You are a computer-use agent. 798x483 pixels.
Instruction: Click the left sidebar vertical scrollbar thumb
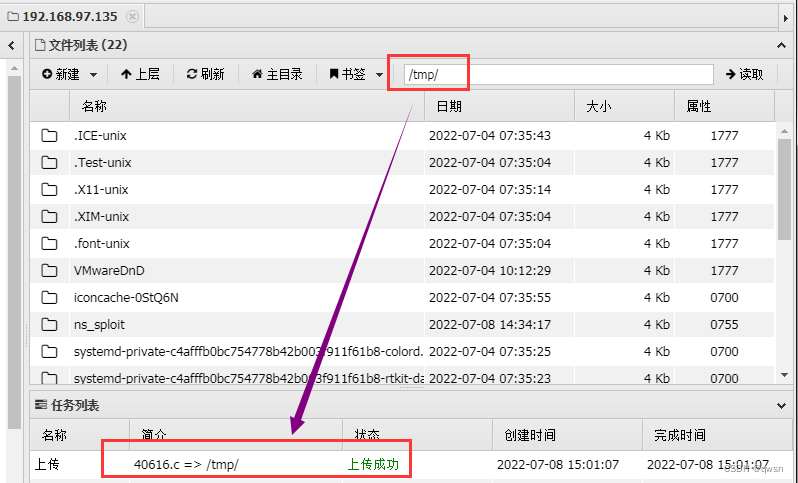(14, 252)
